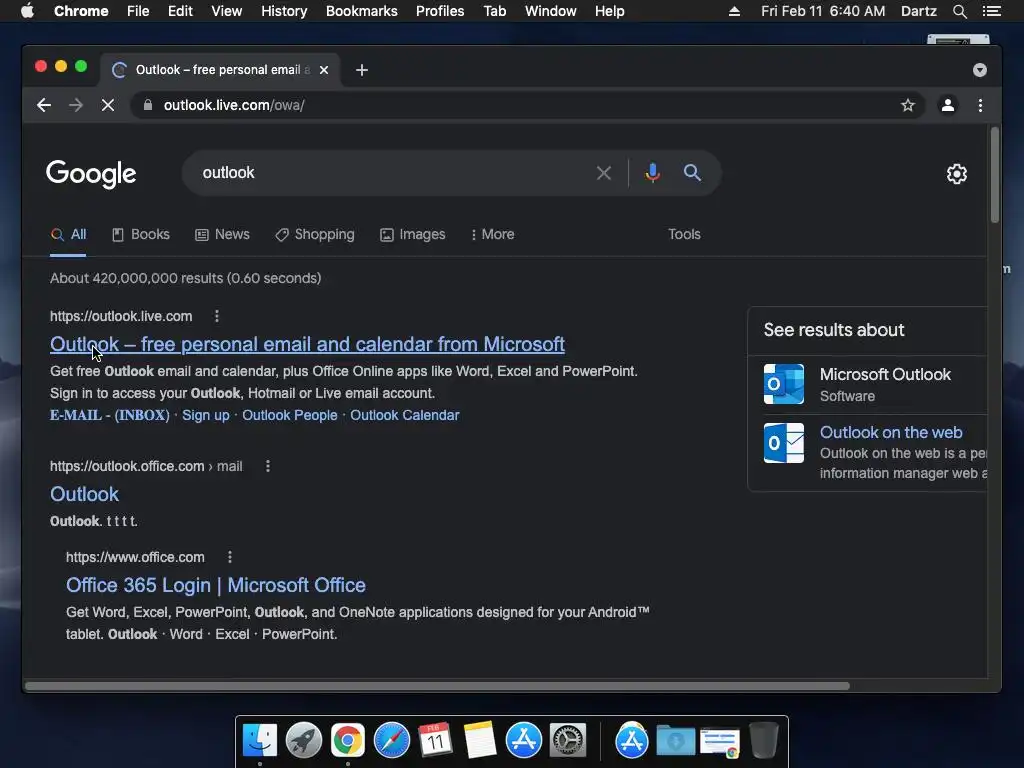Switch to the Books tab
The width and height of the screenshot is (1024, 768).
click(x=141, y=234)
